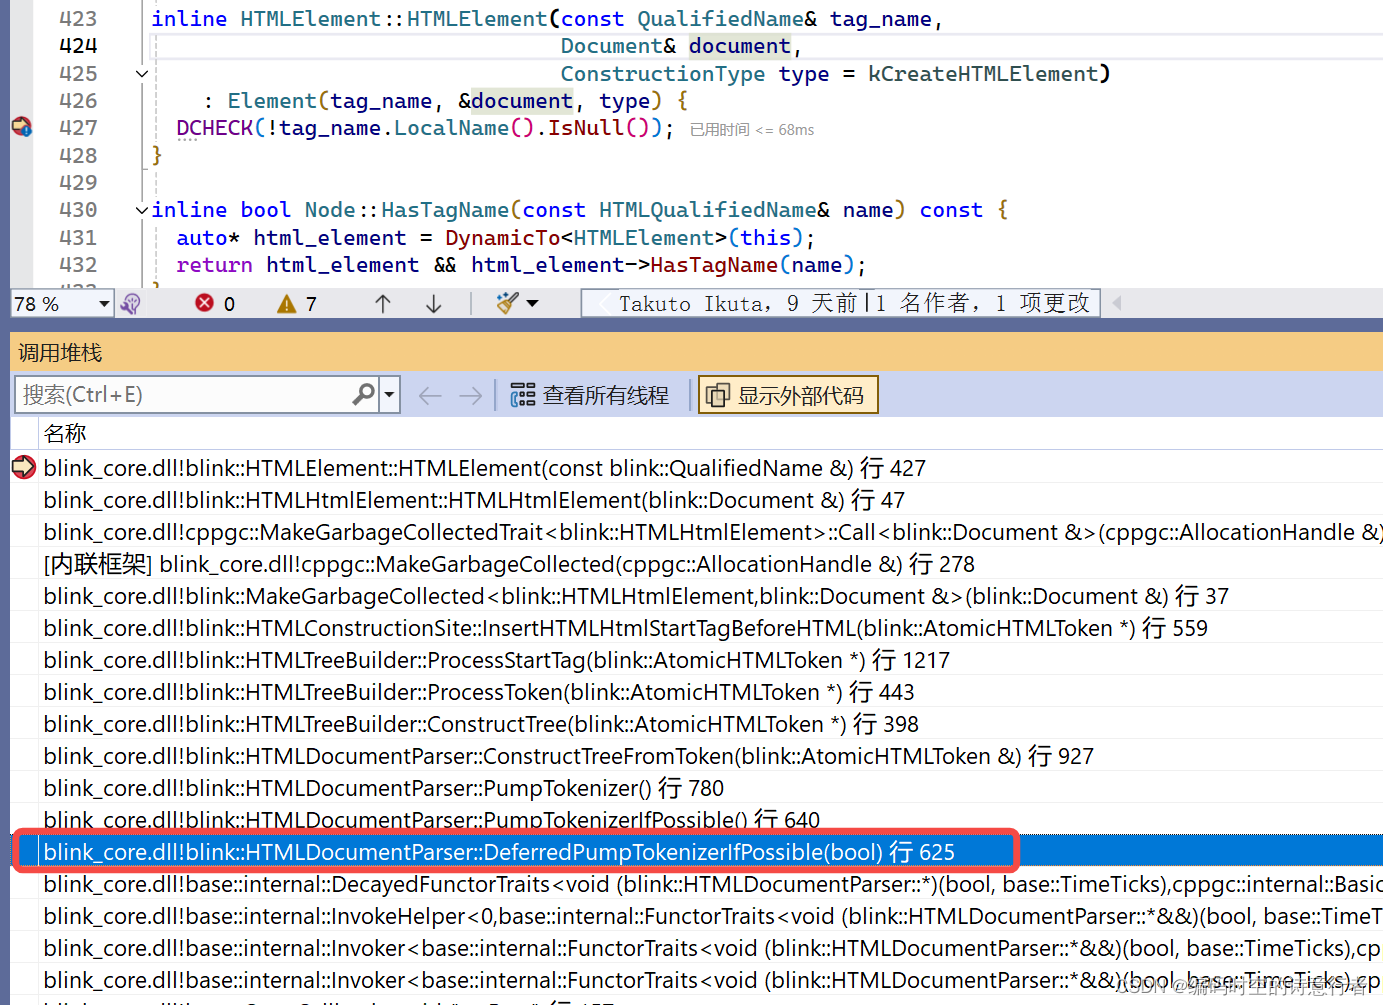Select HTMLHtmlElement::HTMLHtmlElement frame 行 47

coord(474,500)
